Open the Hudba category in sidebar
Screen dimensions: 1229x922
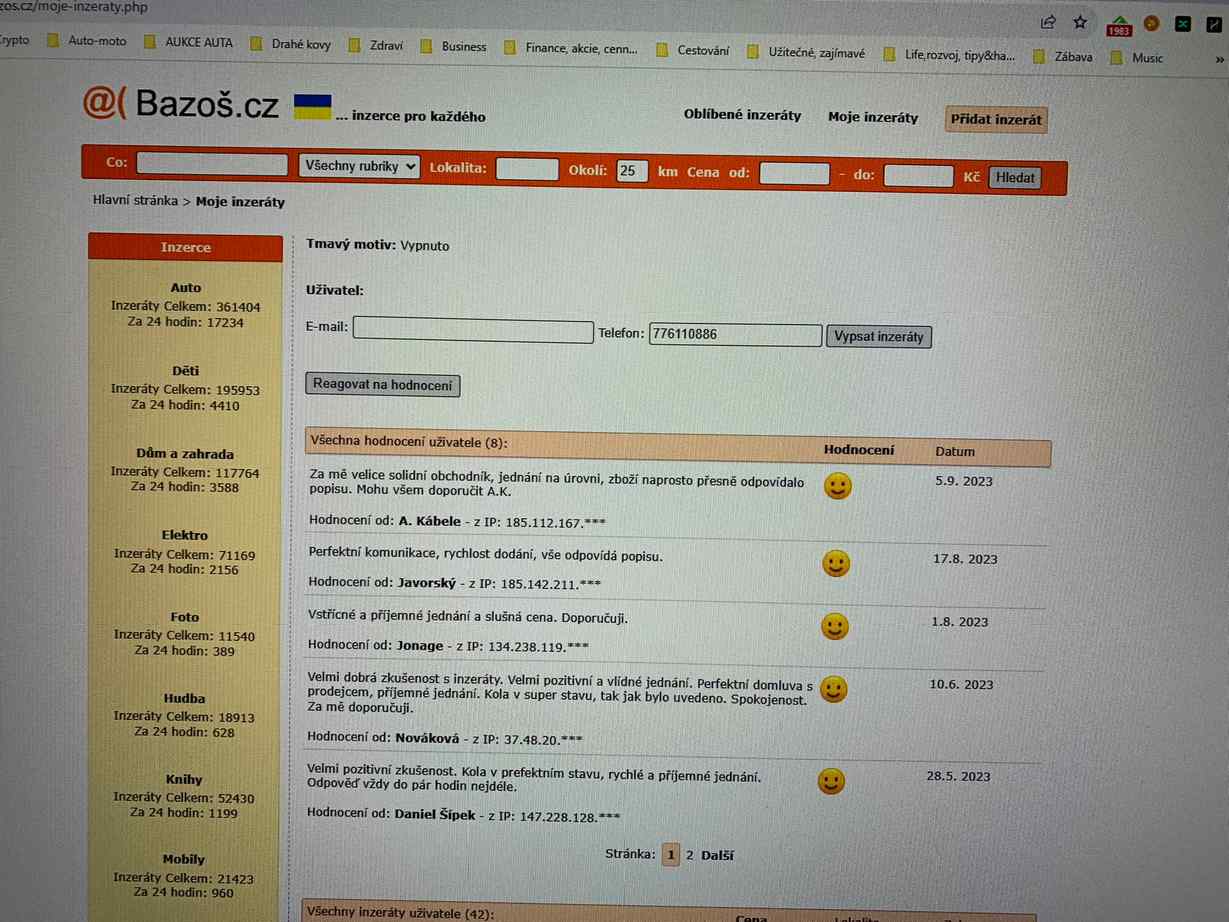click(185, 699)
